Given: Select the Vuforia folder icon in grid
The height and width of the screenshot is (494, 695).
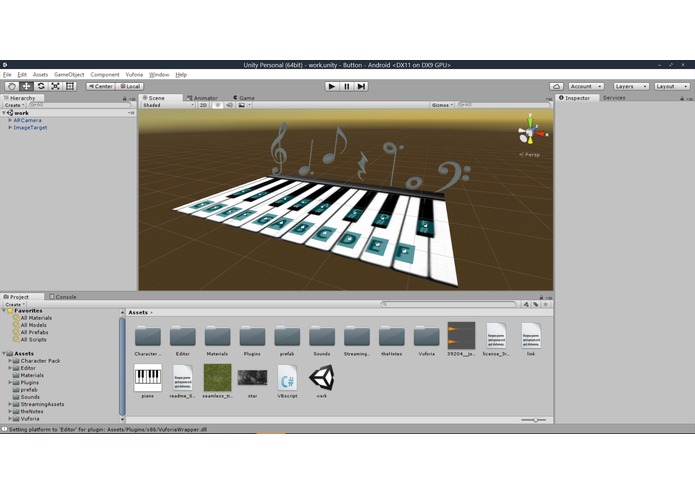Looking at the screenshot, I should point(426,336).
